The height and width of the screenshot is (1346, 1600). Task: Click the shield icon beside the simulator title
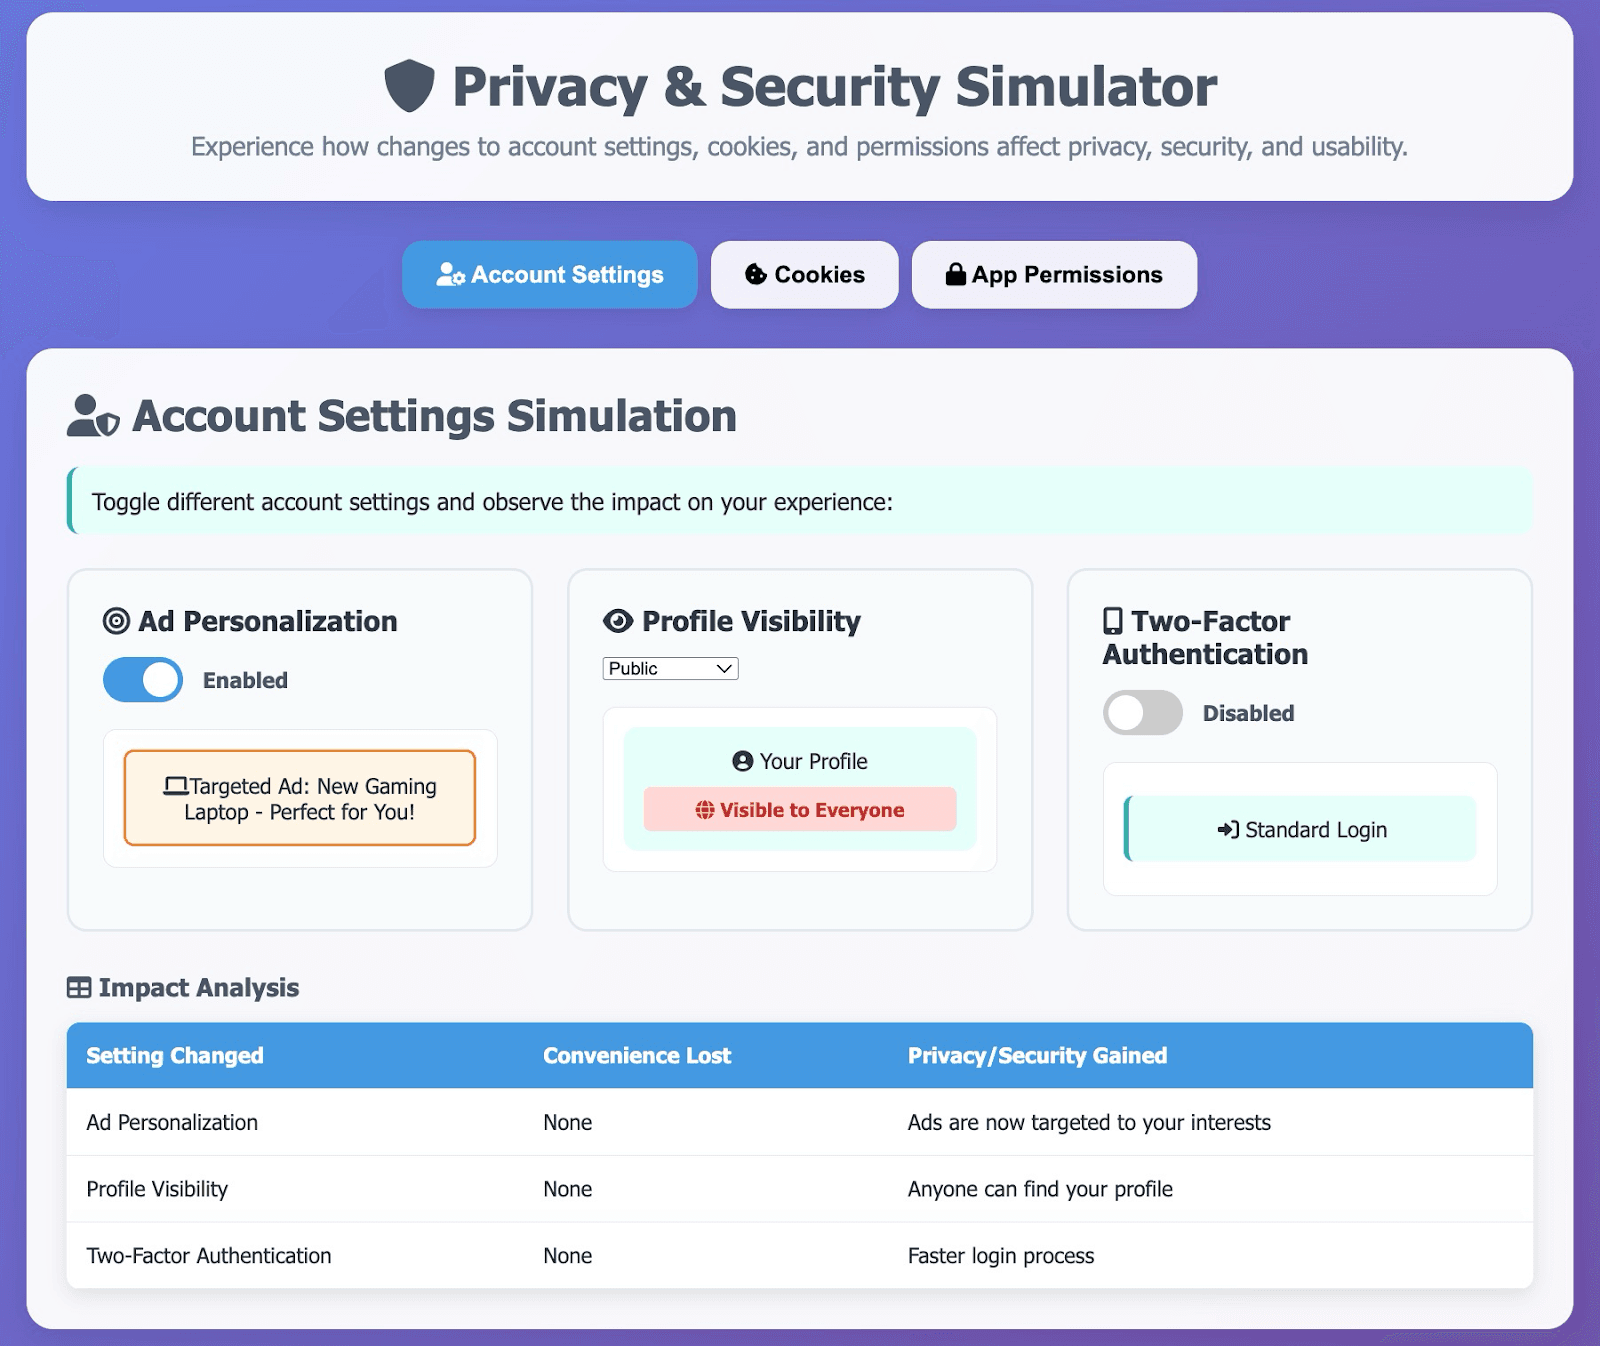coord(409,86)
